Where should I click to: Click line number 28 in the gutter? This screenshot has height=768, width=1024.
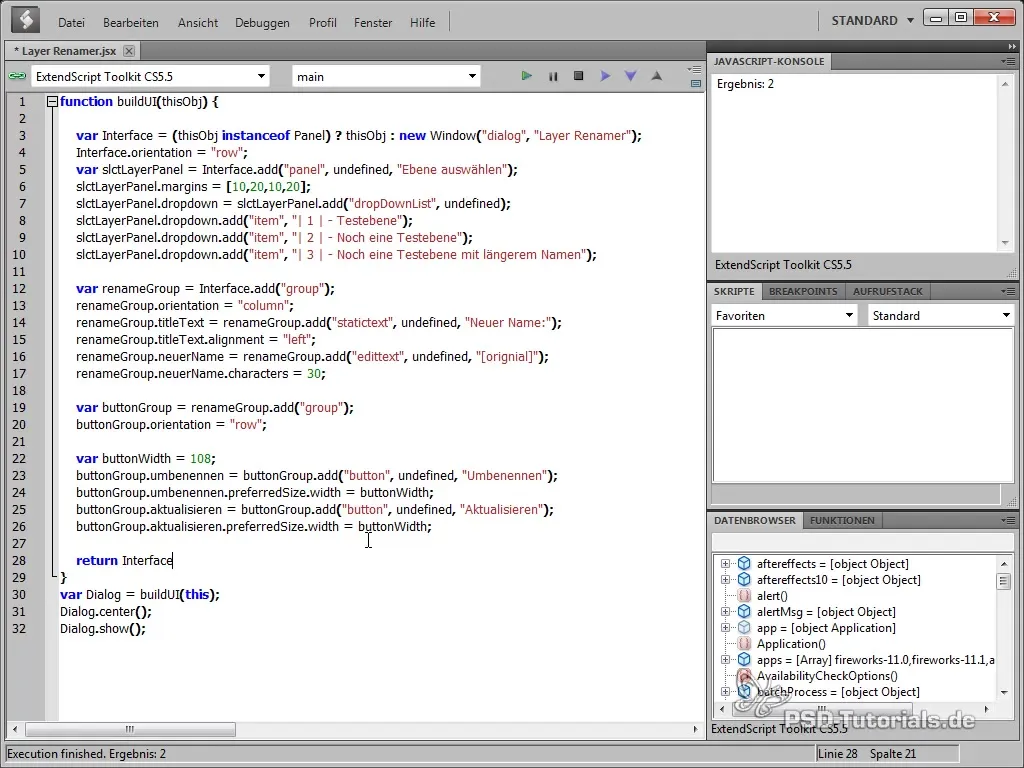19,560
